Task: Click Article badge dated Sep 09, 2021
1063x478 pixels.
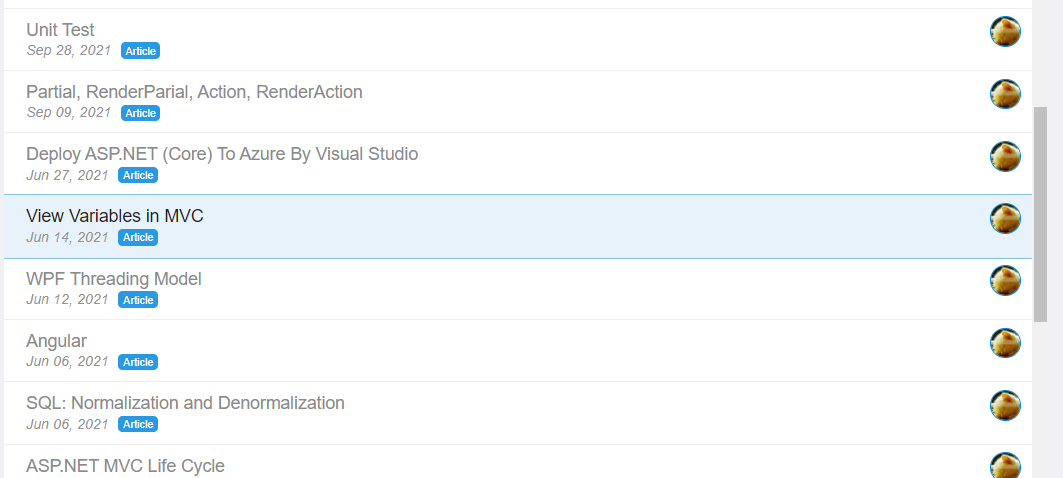Action: tap(140, 113)
